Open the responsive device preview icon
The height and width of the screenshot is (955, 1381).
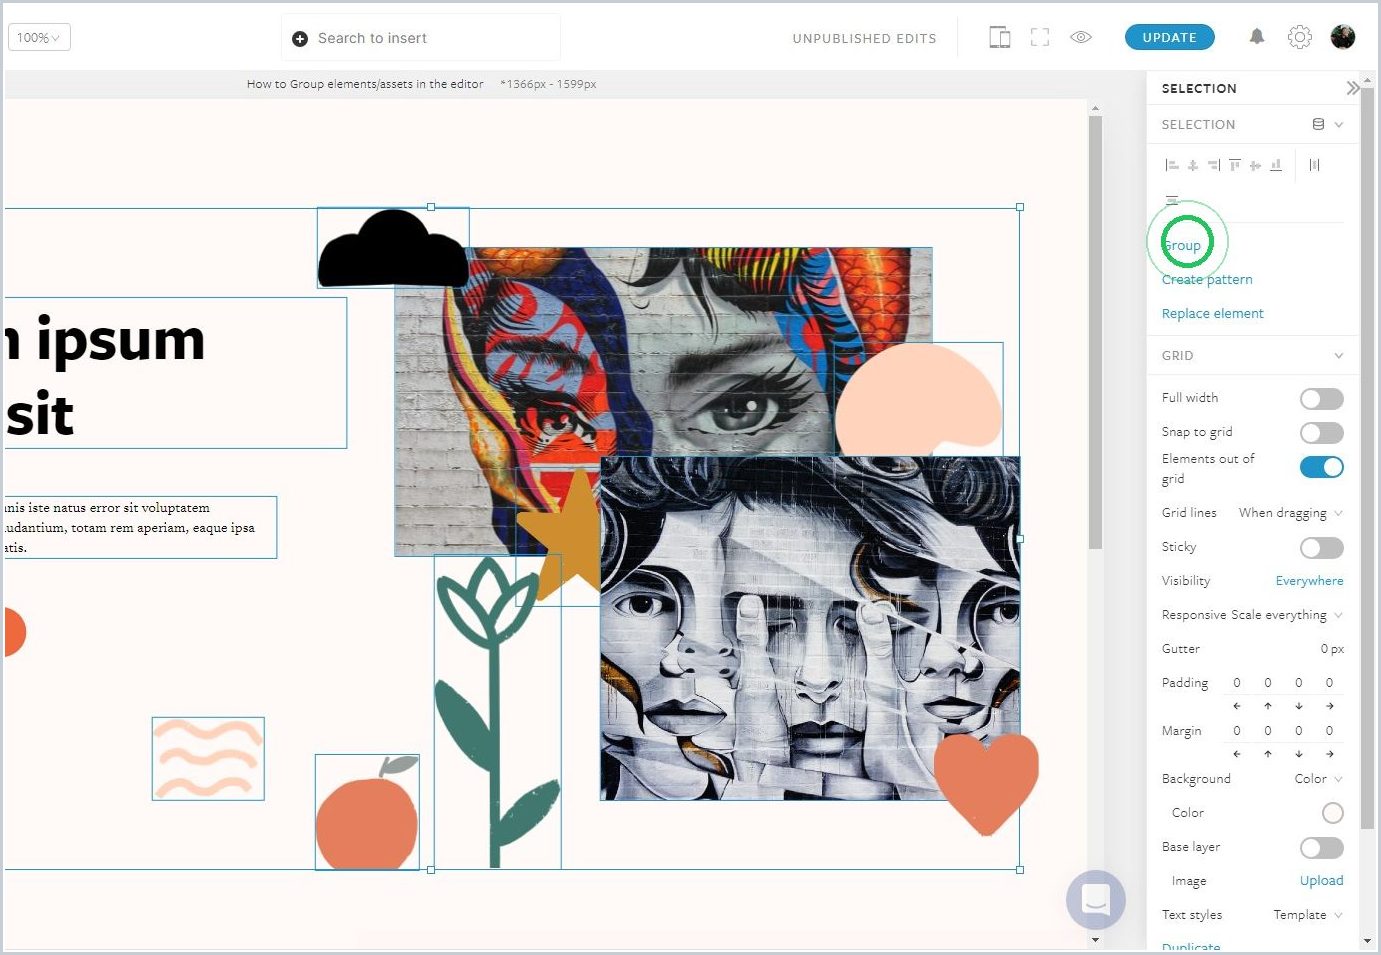click(x=999, y=38)
